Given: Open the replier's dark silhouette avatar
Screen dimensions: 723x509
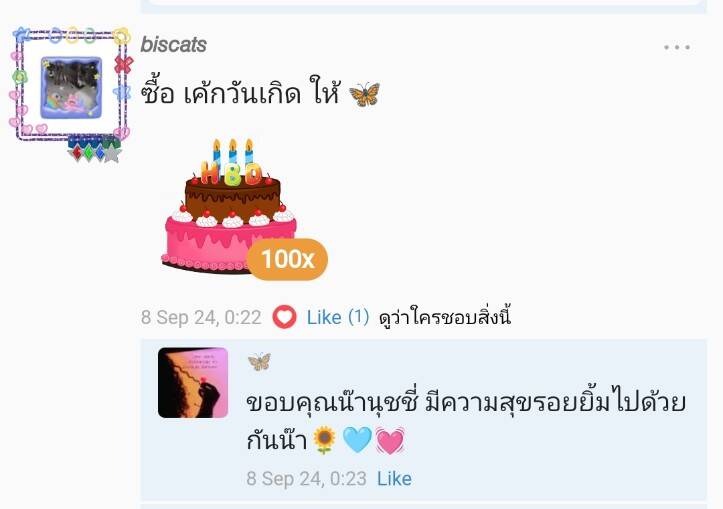Looking at the screenshot, I should click(x=193, y=383).
